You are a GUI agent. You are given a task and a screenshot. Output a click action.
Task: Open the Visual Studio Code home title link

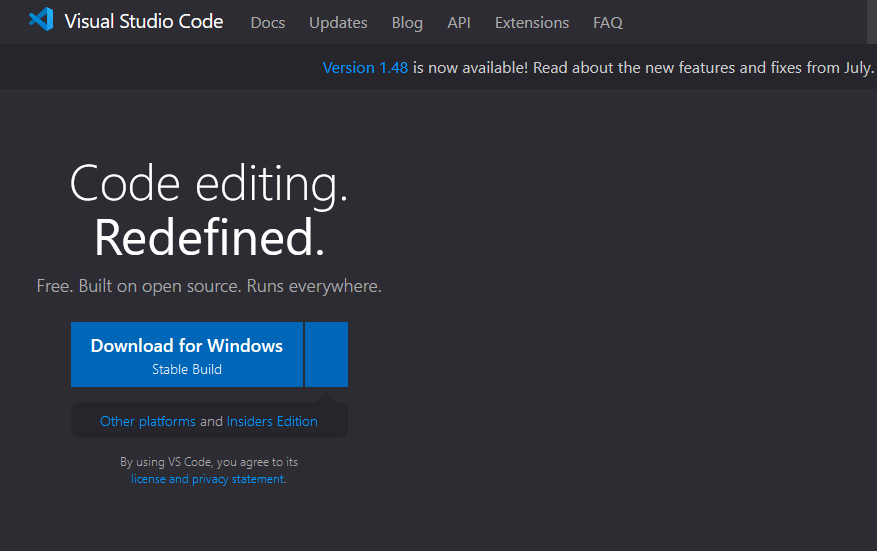tap(144, 21)
